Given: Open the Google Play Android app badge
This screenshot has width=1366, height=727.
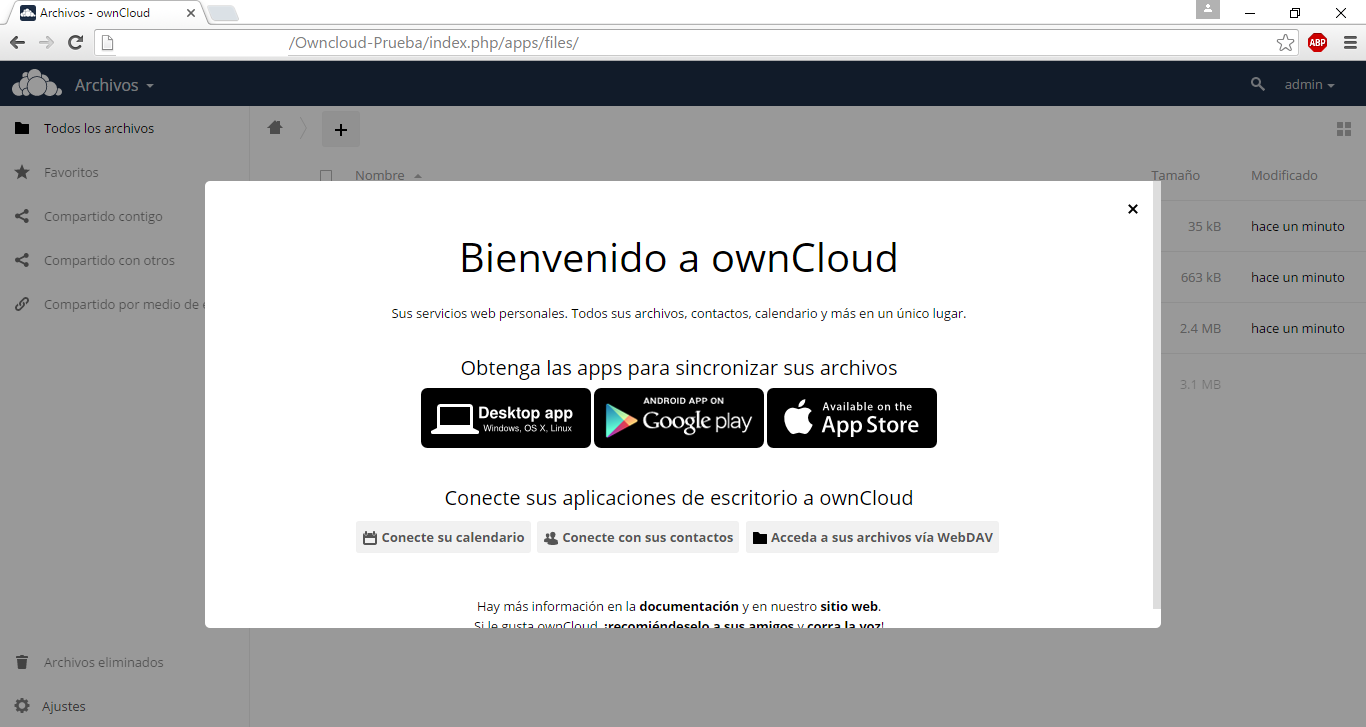Looking at the screenshot, I should click(x=679, y=418).
